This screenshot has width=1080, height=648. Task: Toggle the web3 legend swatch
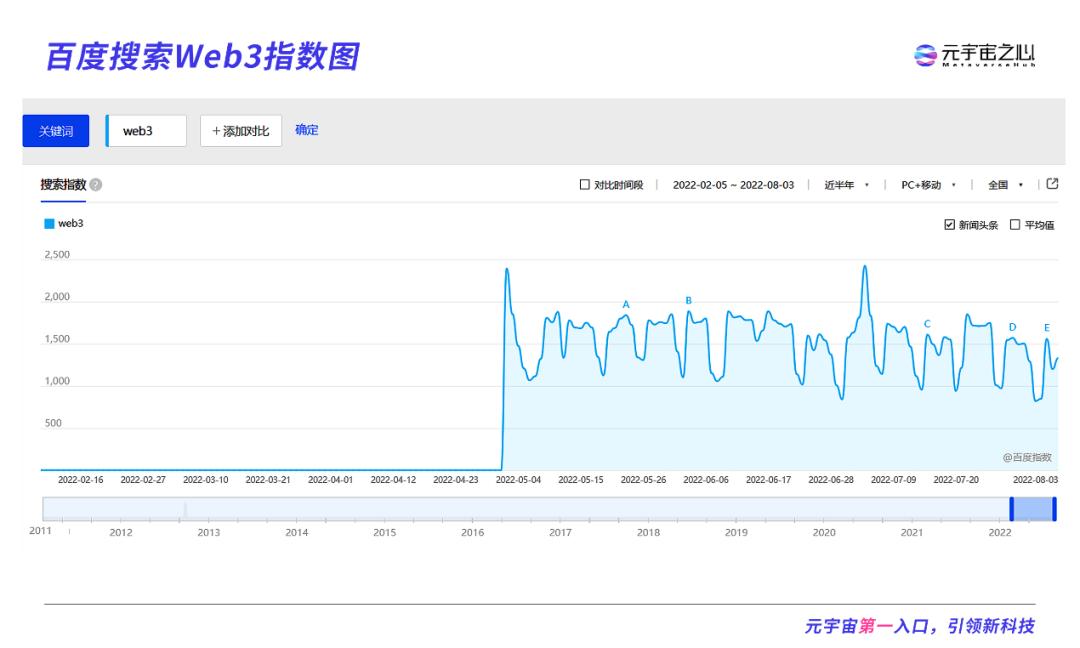[x=49, y=224]
